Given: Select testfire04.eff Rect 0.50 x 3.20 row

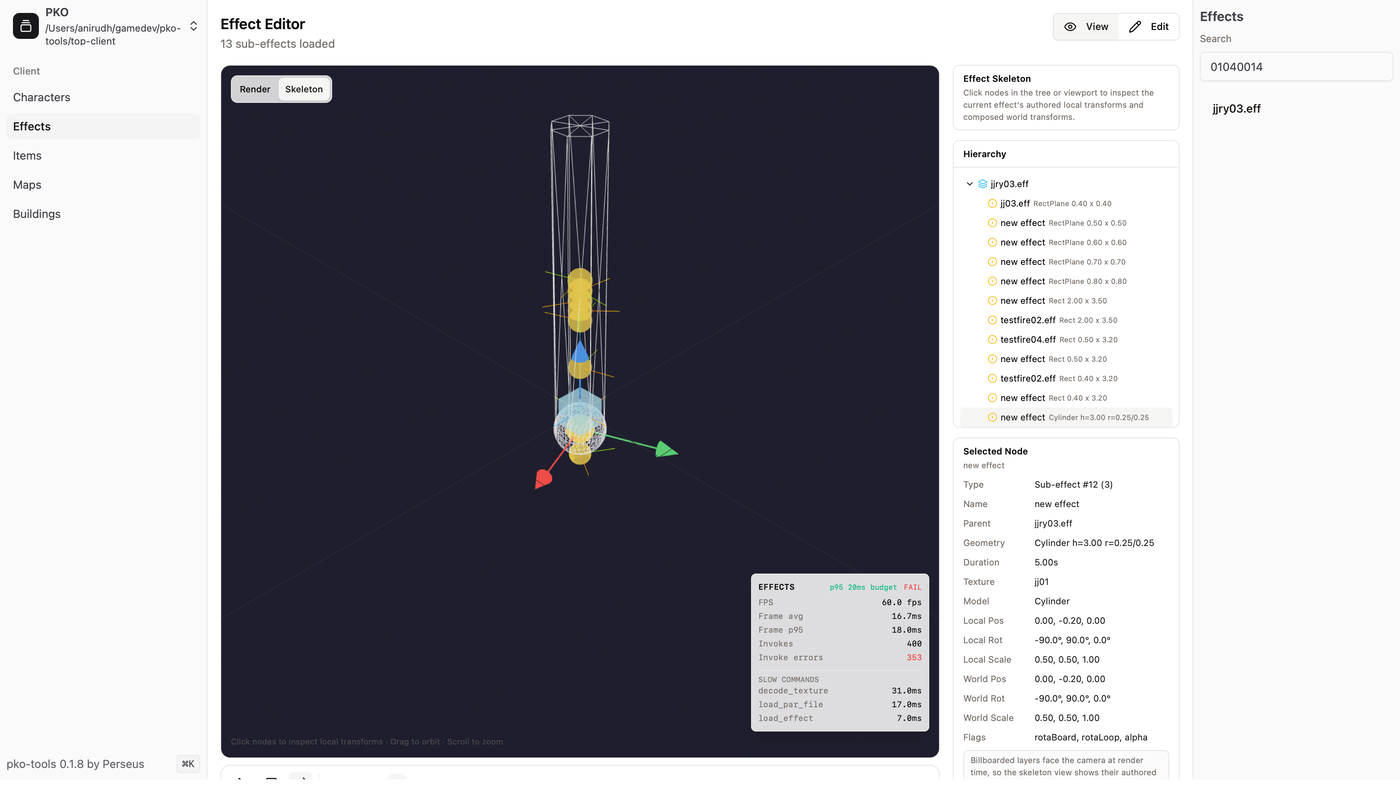Looking at the screenshot, I should (x=1066, y=340).
